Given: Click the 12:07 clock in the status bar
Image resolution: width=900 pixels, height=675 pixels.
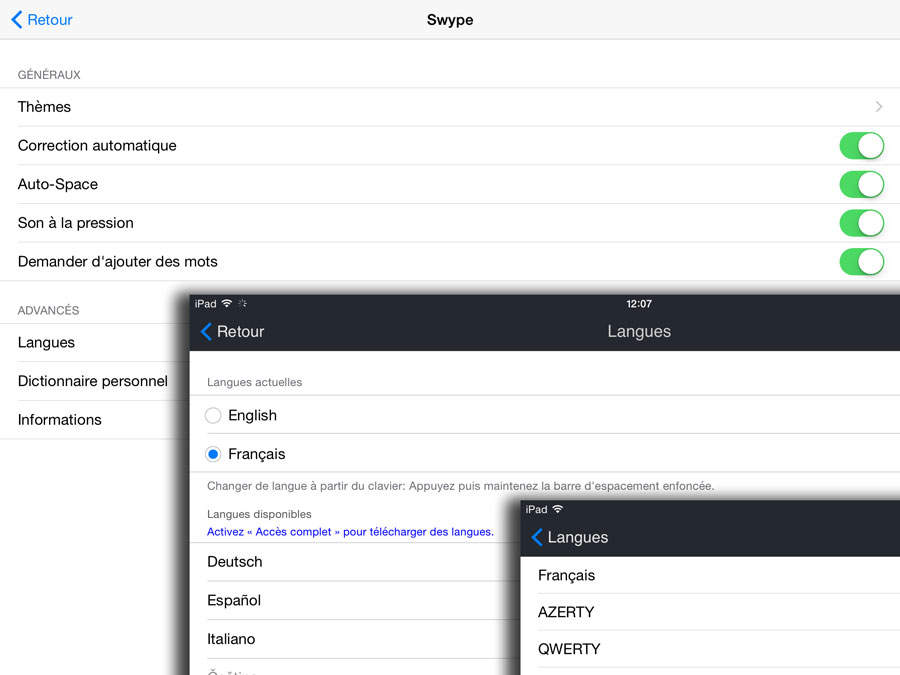Looking at the screenshot, I should click(639, 304).
